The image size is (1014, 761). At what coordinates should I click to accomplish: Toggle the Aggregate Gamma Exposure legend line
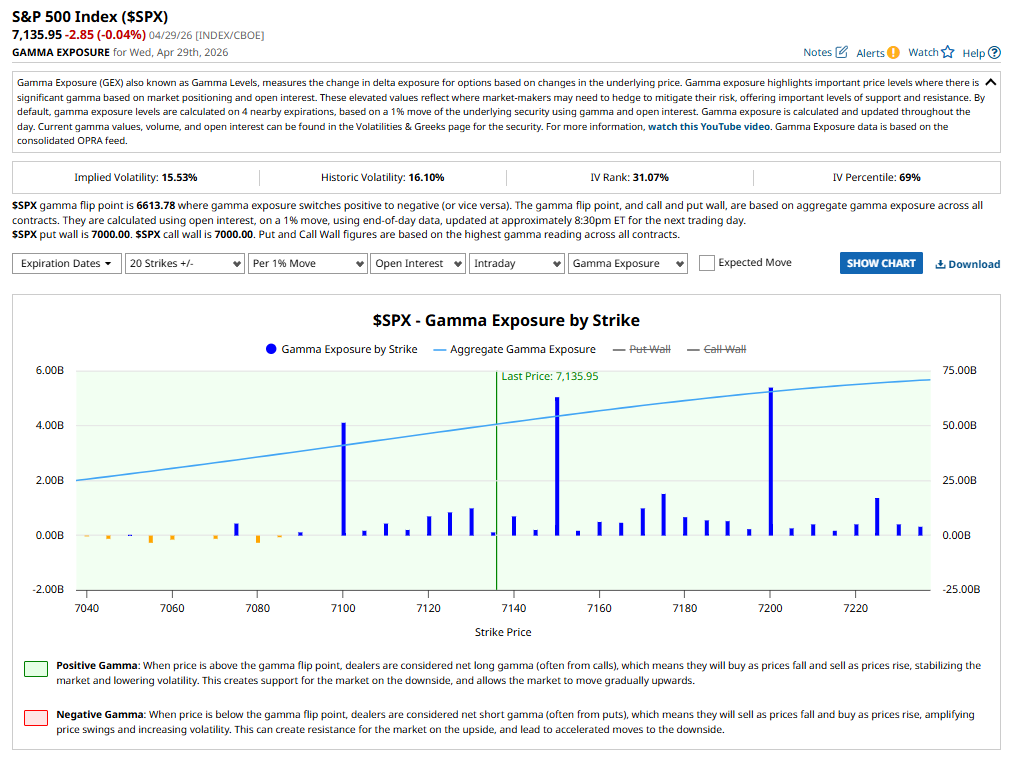[x=514, y=349]
